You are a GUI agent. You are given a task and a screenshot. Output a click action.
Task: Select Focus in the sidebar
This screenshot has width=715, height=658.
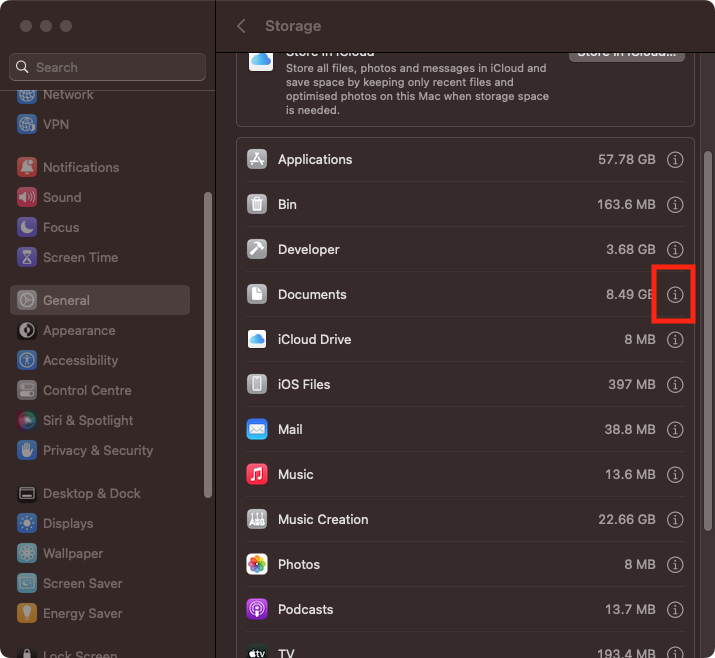click(100, 227)
